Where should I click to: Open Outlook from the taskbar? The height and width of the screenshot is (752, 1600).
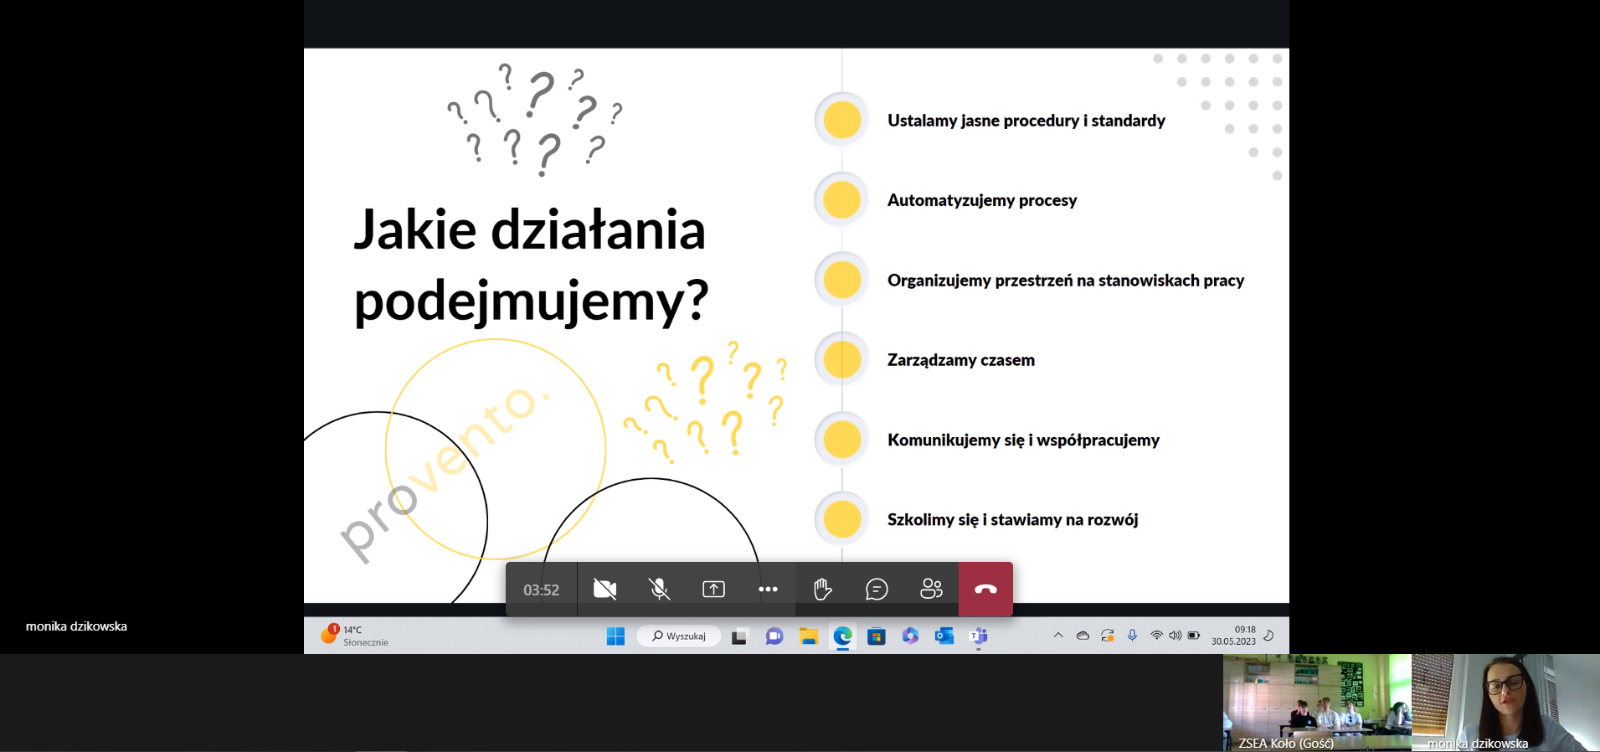point(944,636)
